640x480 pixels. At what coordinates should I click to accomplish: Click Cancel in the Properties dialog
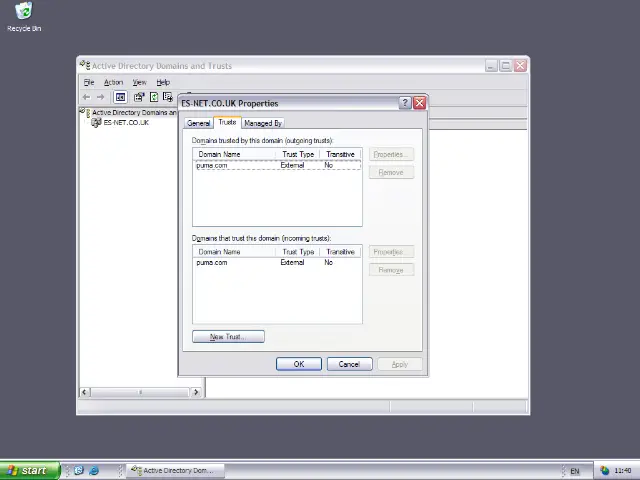coord(349,364)
